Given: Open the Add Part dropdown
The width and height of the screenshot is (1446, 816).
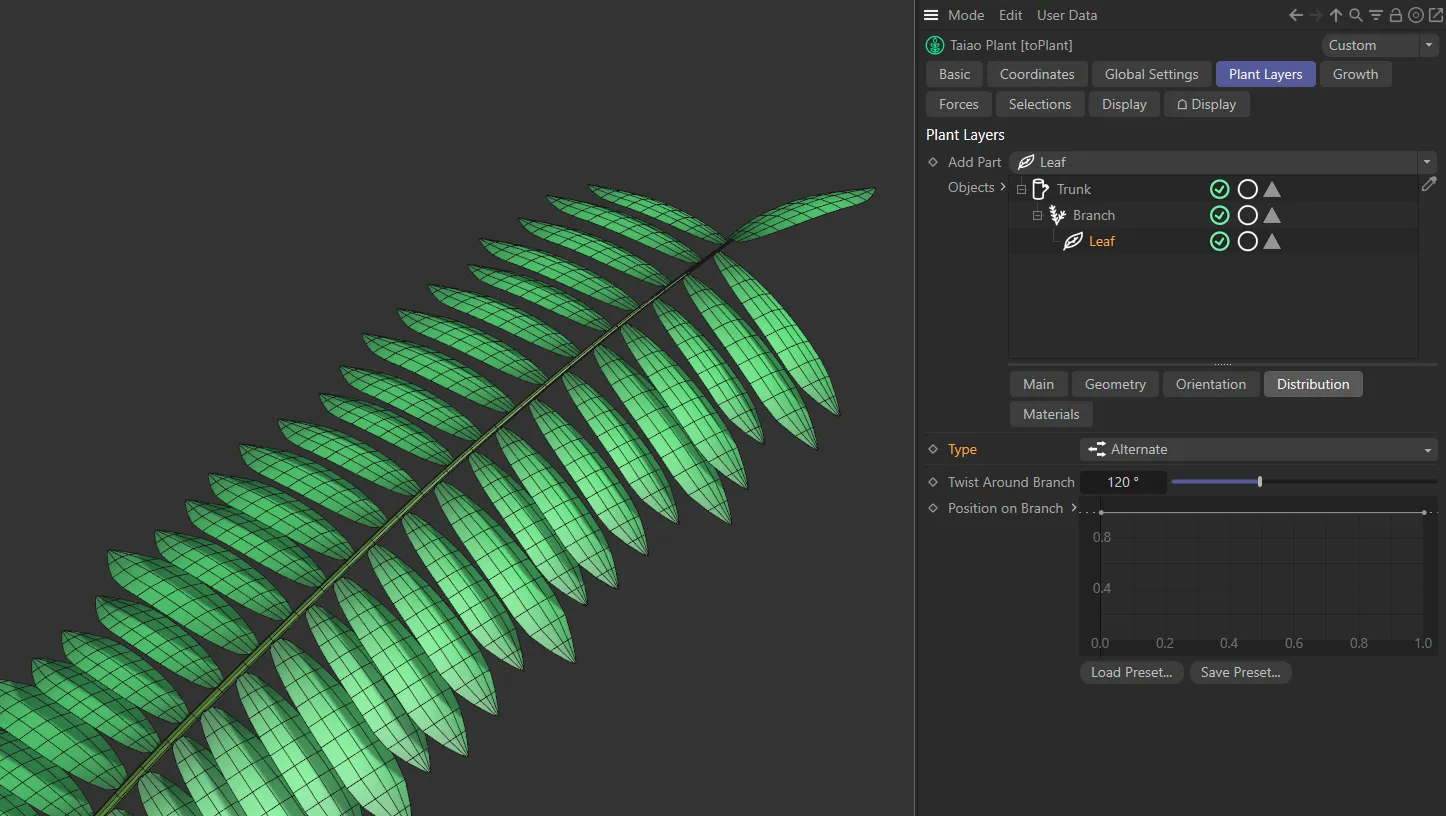Looking at the screenshot, I should pos(1427,162).
